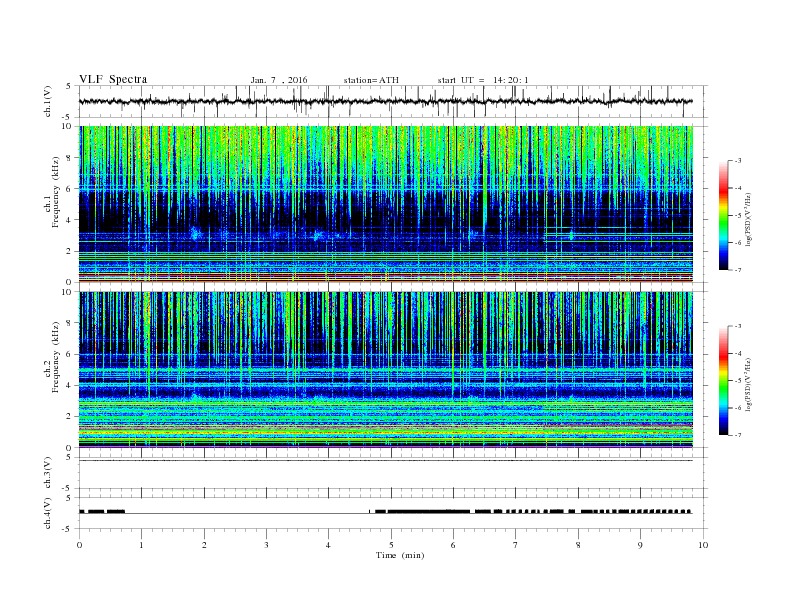Click the log(PSD) label beside ch.2 color bar
This screenshot has width=792, height=612.
point(749,384)
